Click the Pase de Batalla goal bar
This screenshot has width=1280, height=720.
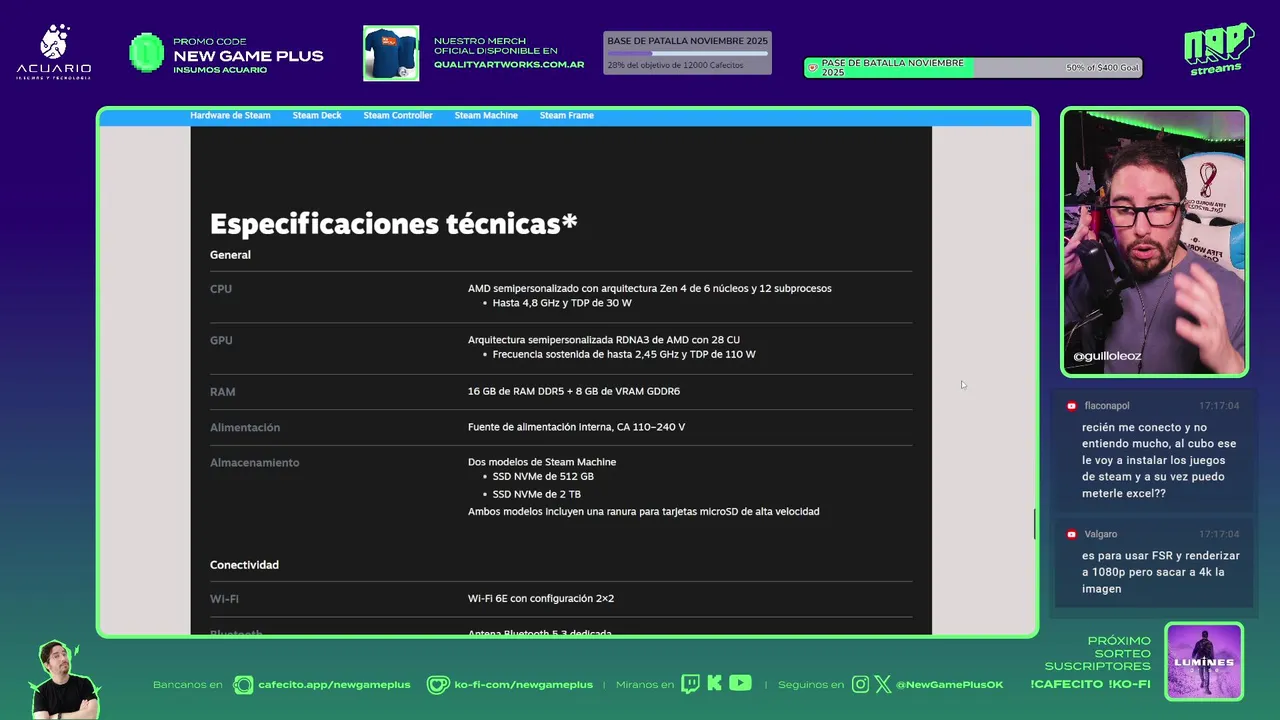[973, 68]
